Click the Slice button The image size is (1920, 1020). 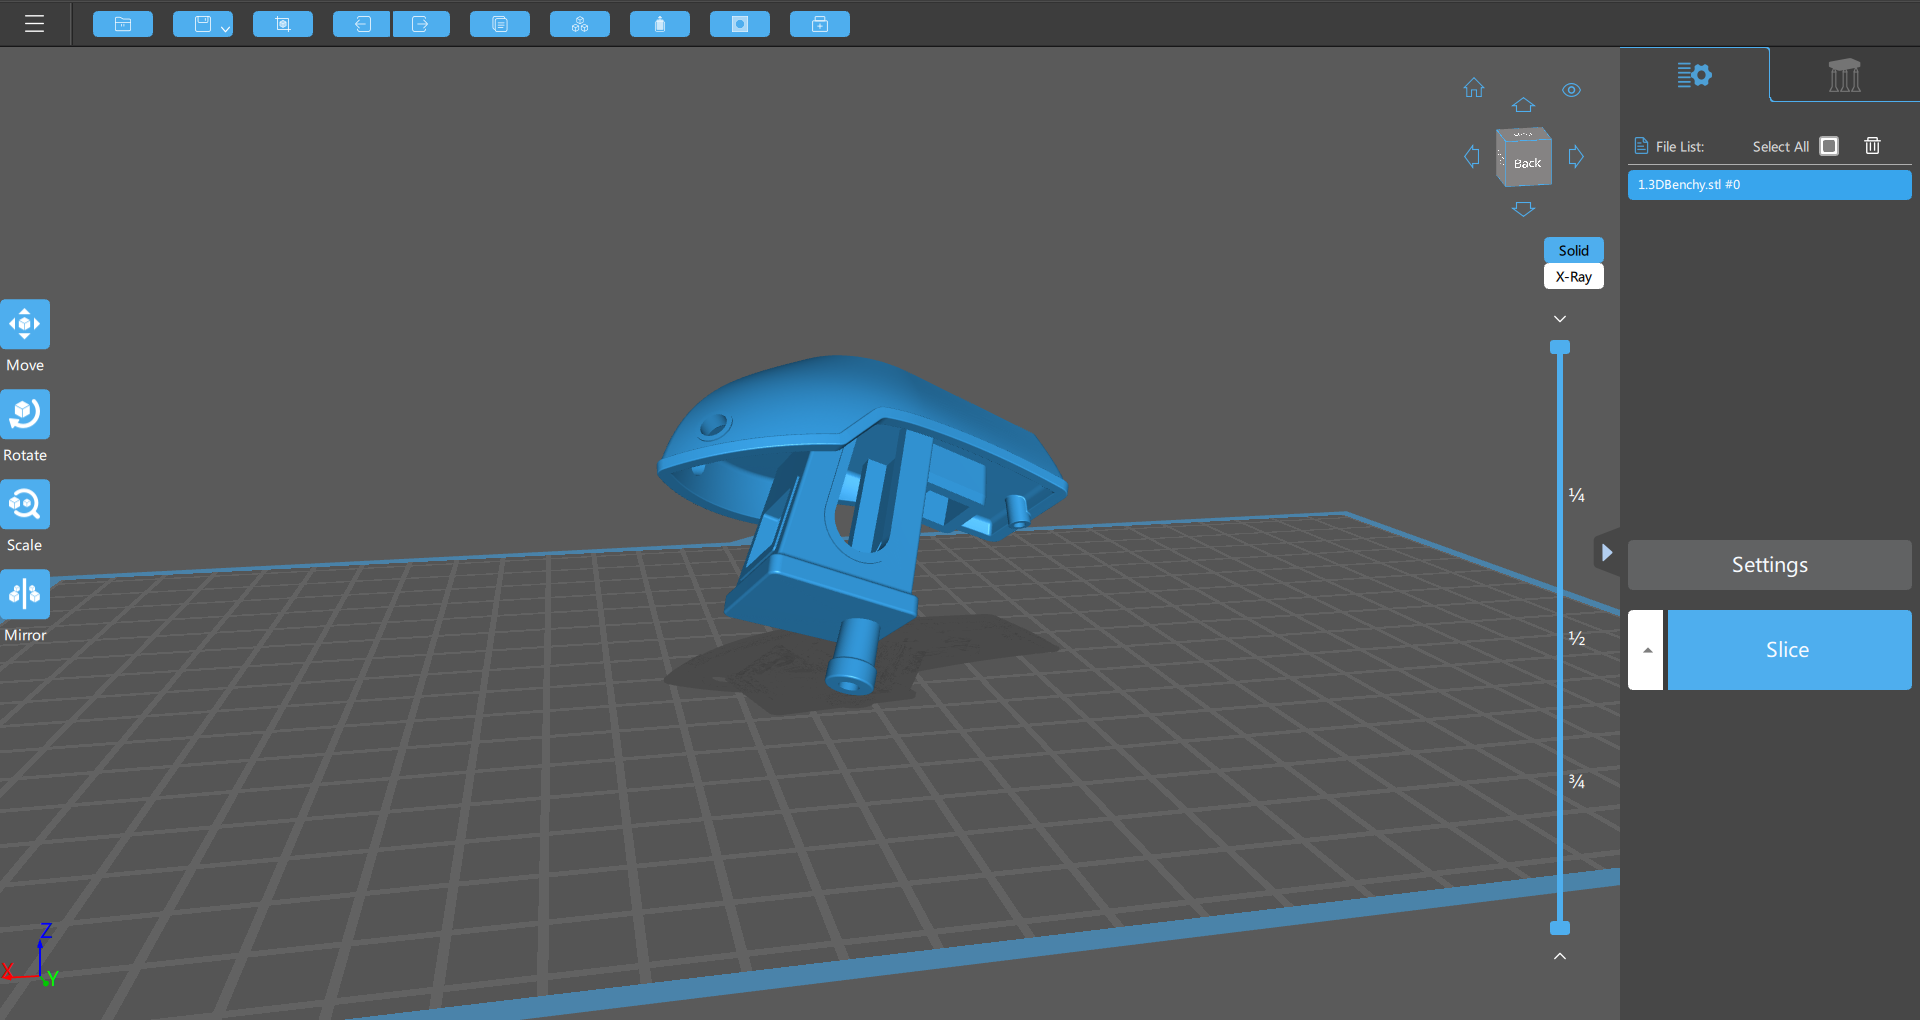pos(1789,650)
